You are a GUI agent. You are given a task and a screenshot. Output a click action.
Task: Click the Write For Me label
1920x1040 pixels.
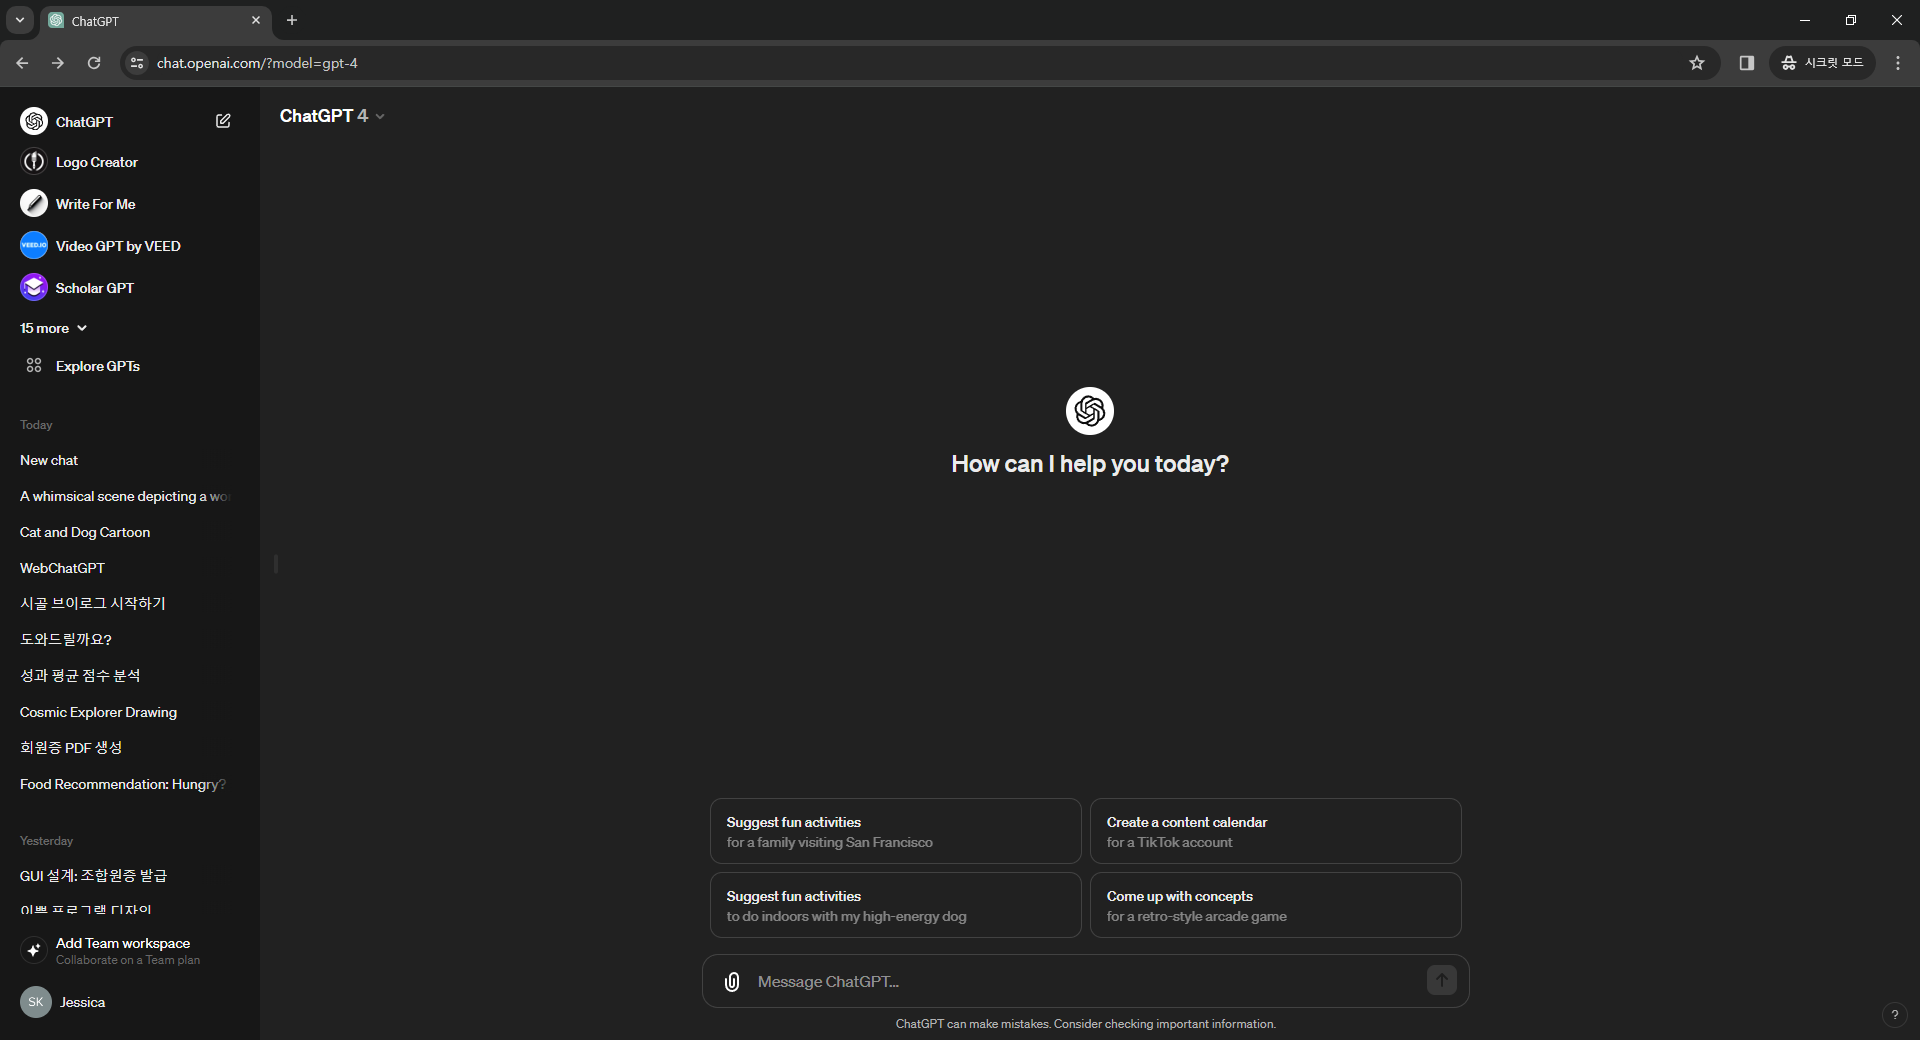96,204
